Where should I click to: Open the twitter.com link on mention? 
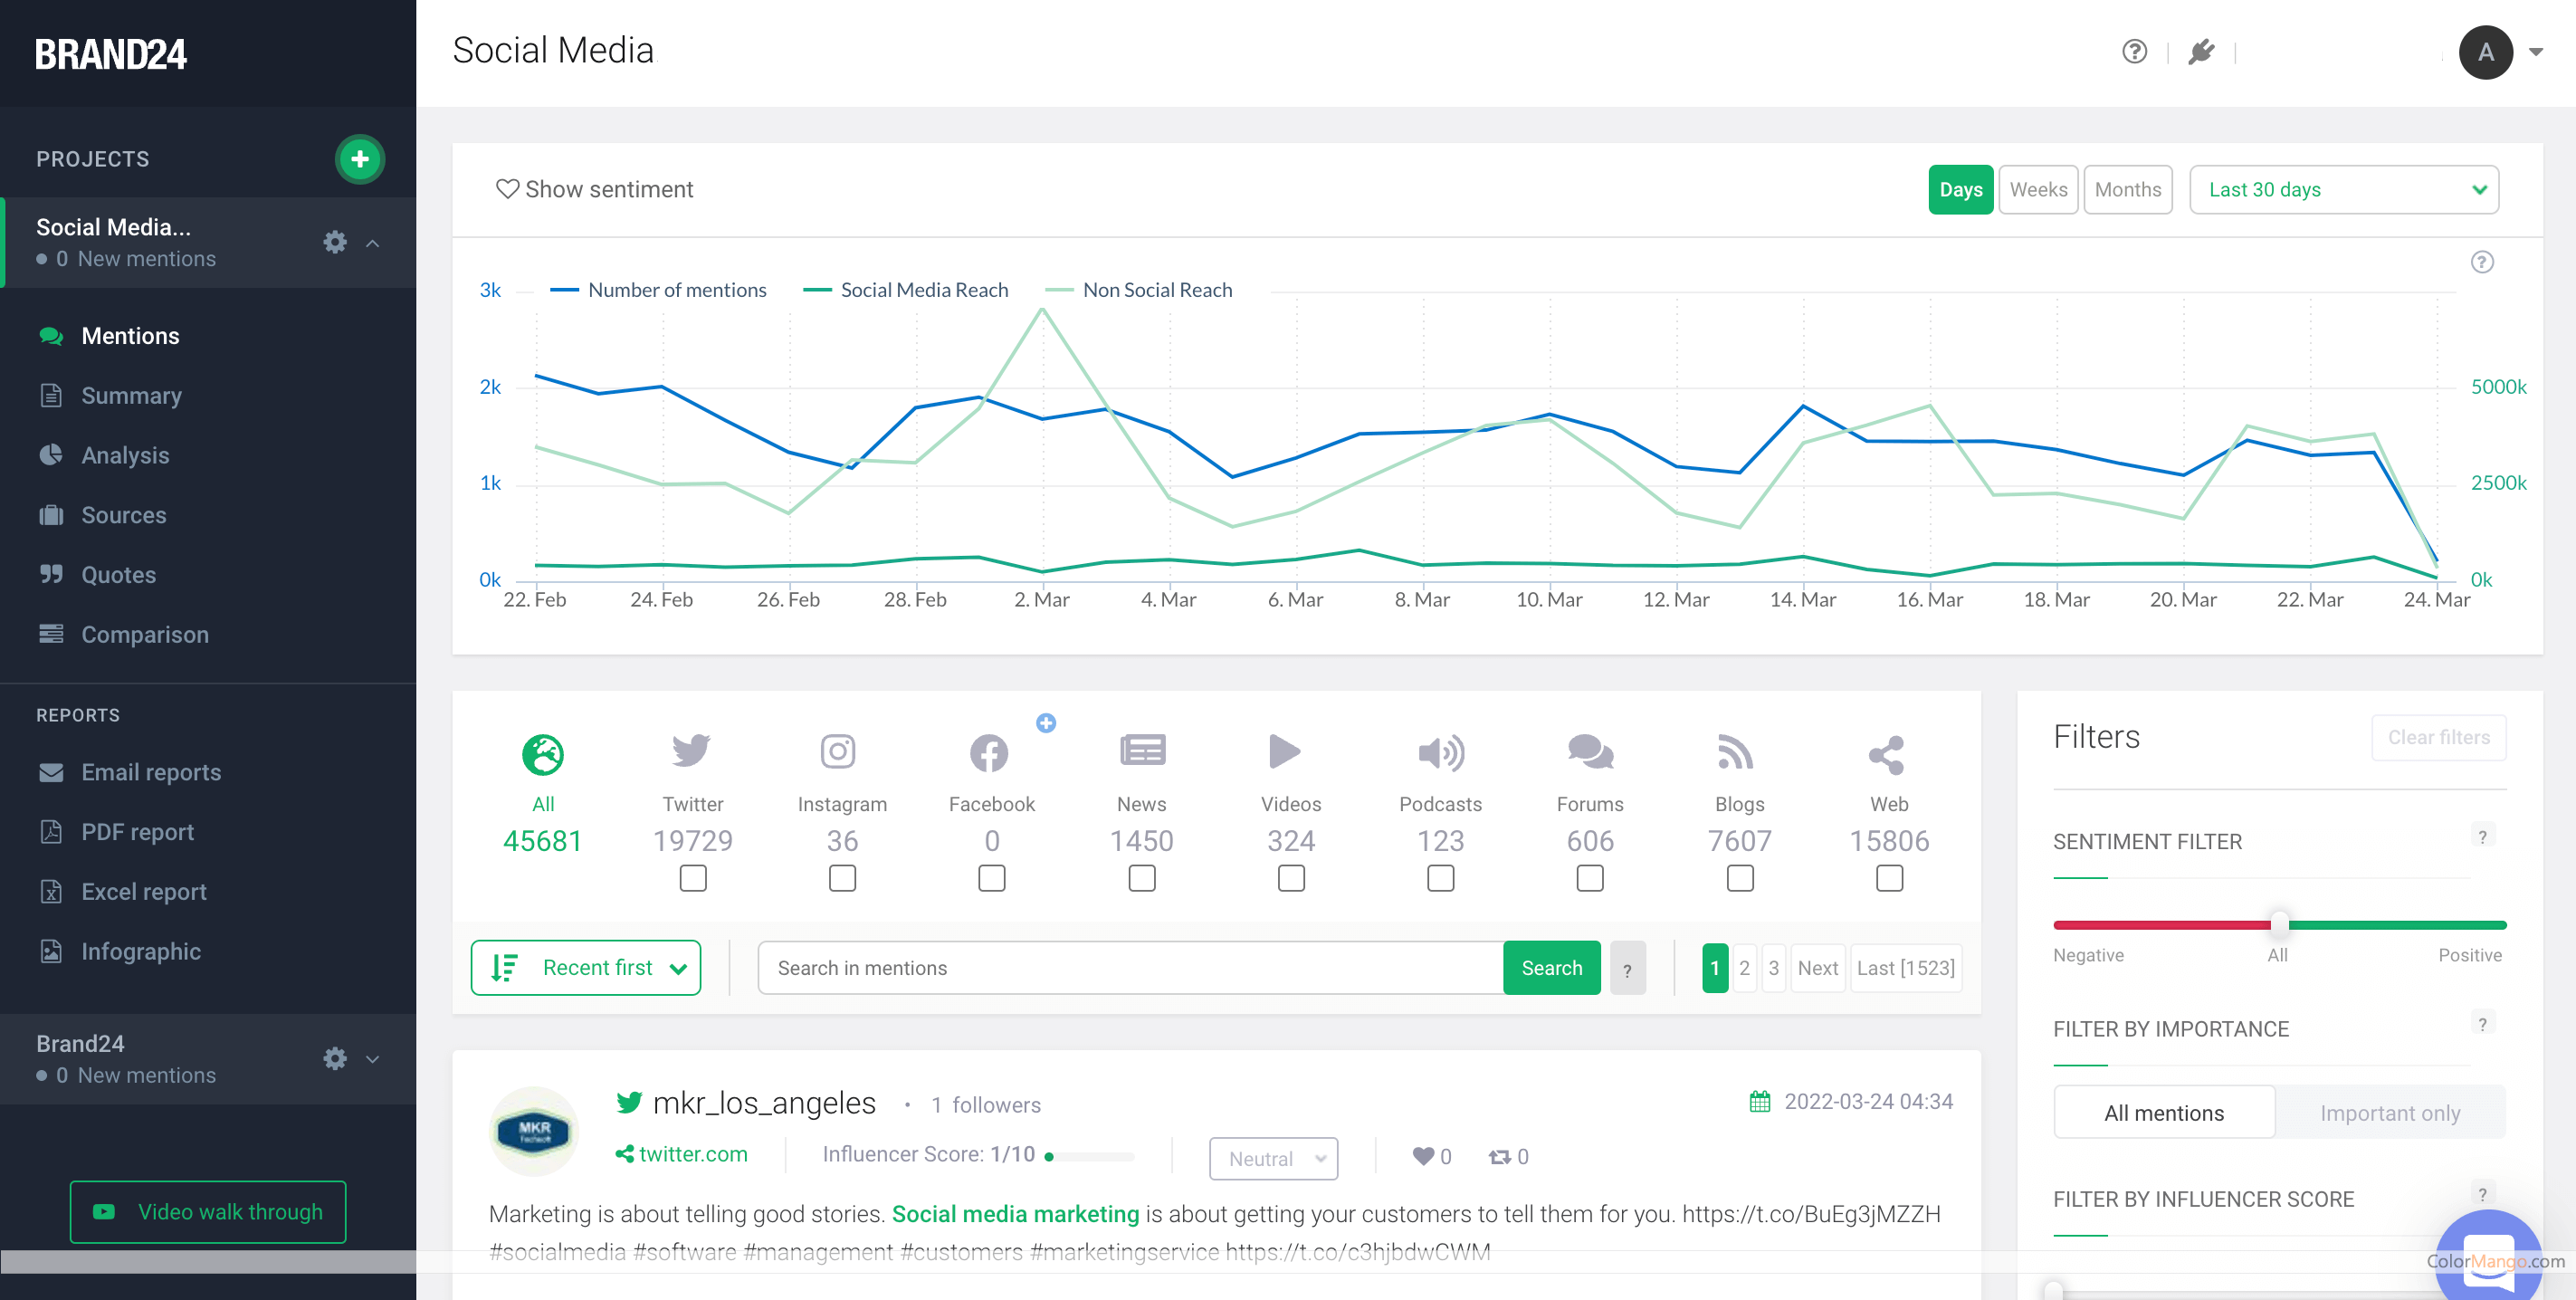pos(692,1154)
